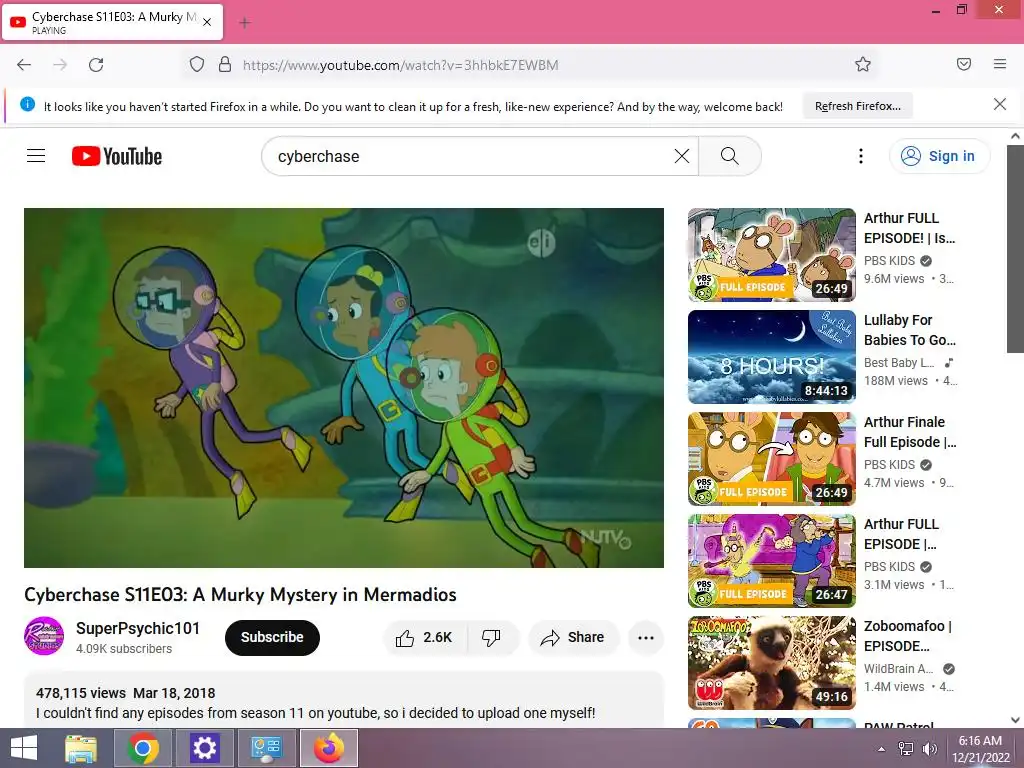Open the network icon in system tray
The image size is (1024, 768).
906,749
